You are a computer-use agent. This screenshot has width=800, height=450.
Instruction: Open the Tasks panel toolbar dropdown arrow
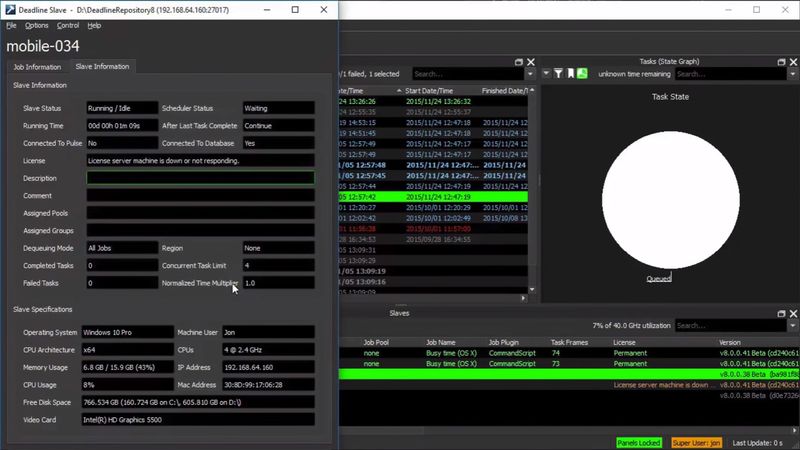[x=546, y=74]
